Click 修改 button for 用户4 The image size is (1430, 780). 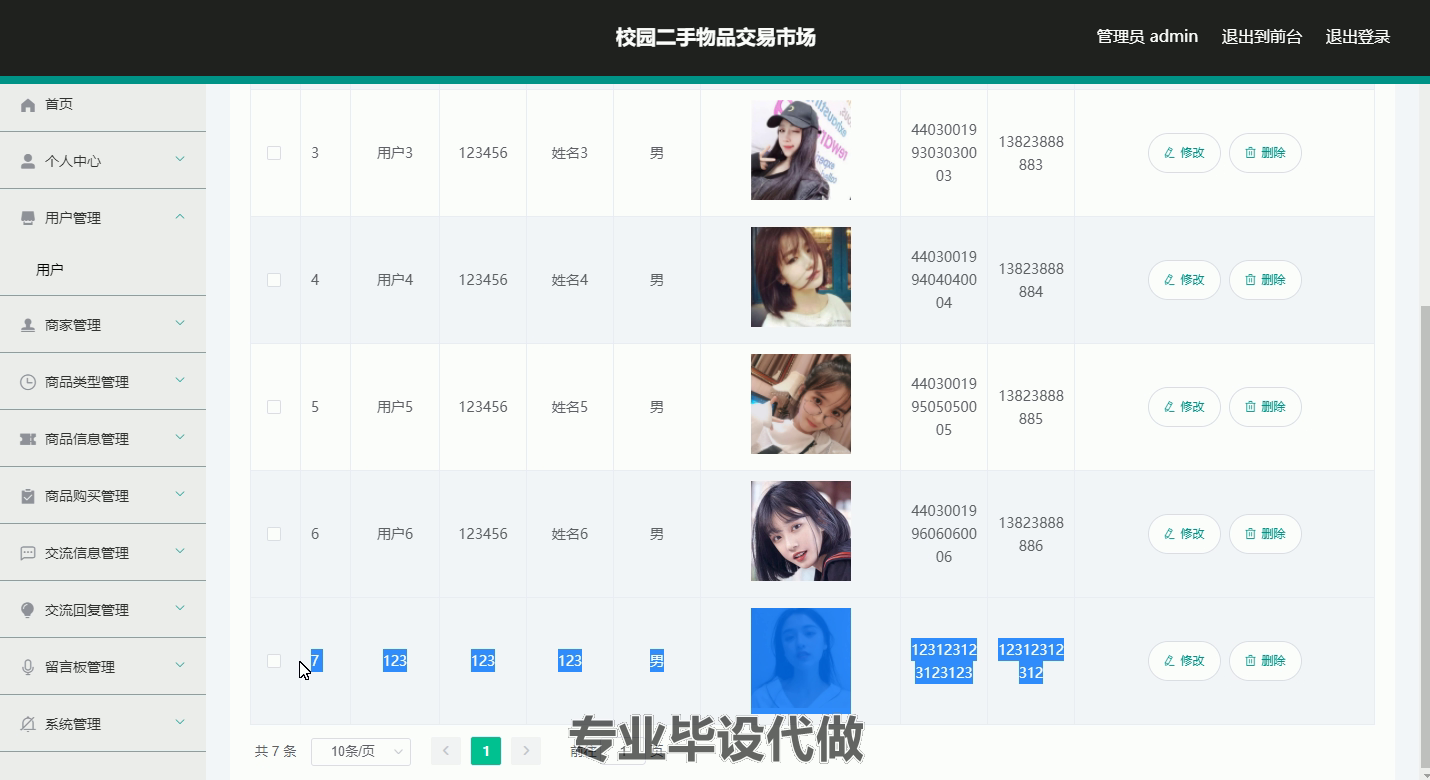1184,280
